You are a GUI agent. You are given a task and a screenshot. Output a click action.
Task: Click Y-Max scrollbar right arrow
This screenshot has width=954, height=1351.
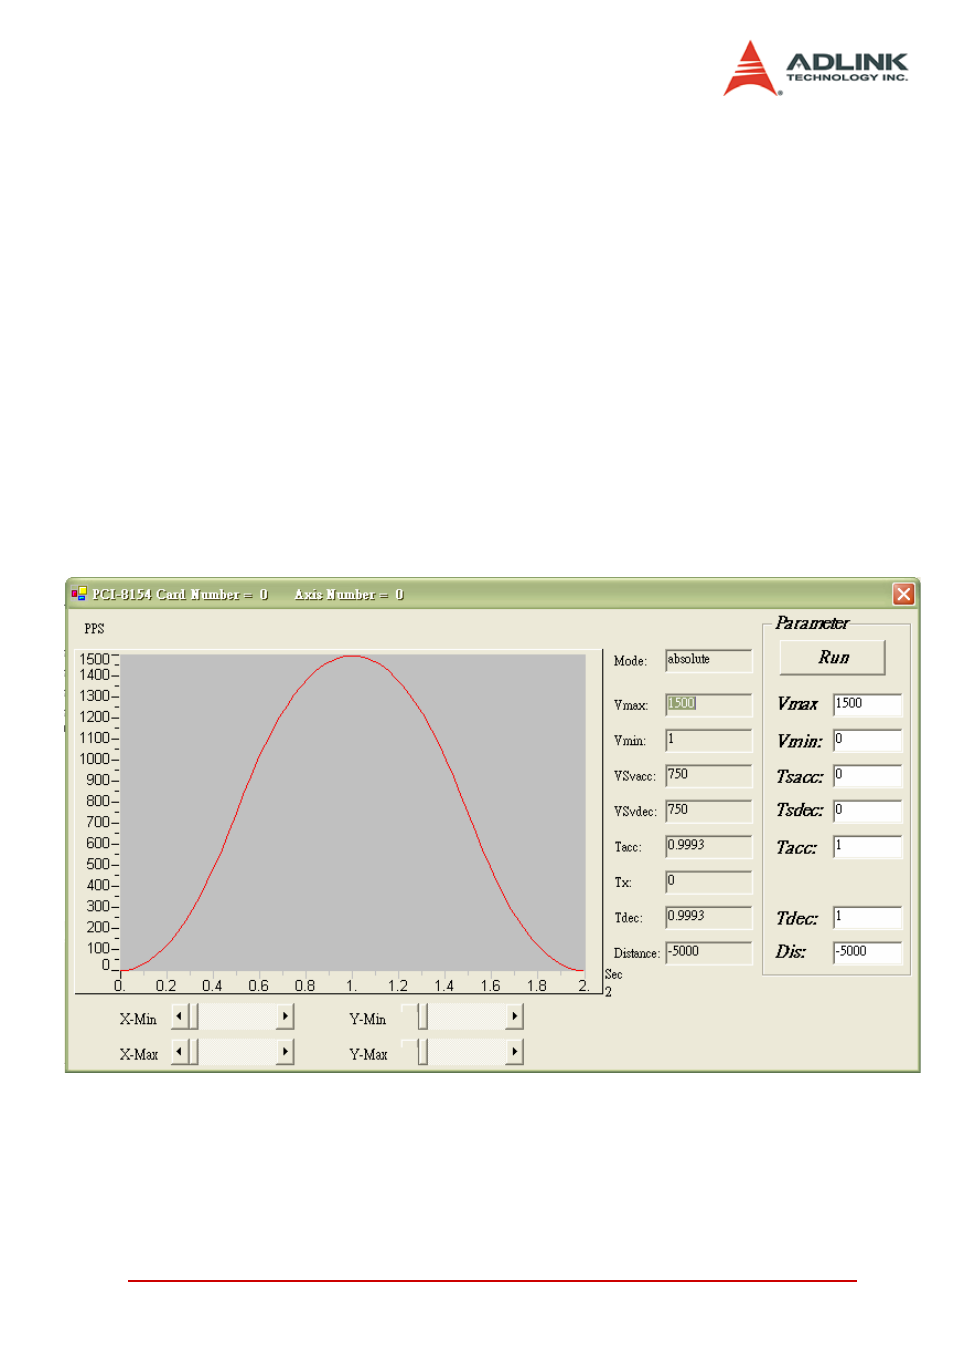click(x=514, y=1052)
